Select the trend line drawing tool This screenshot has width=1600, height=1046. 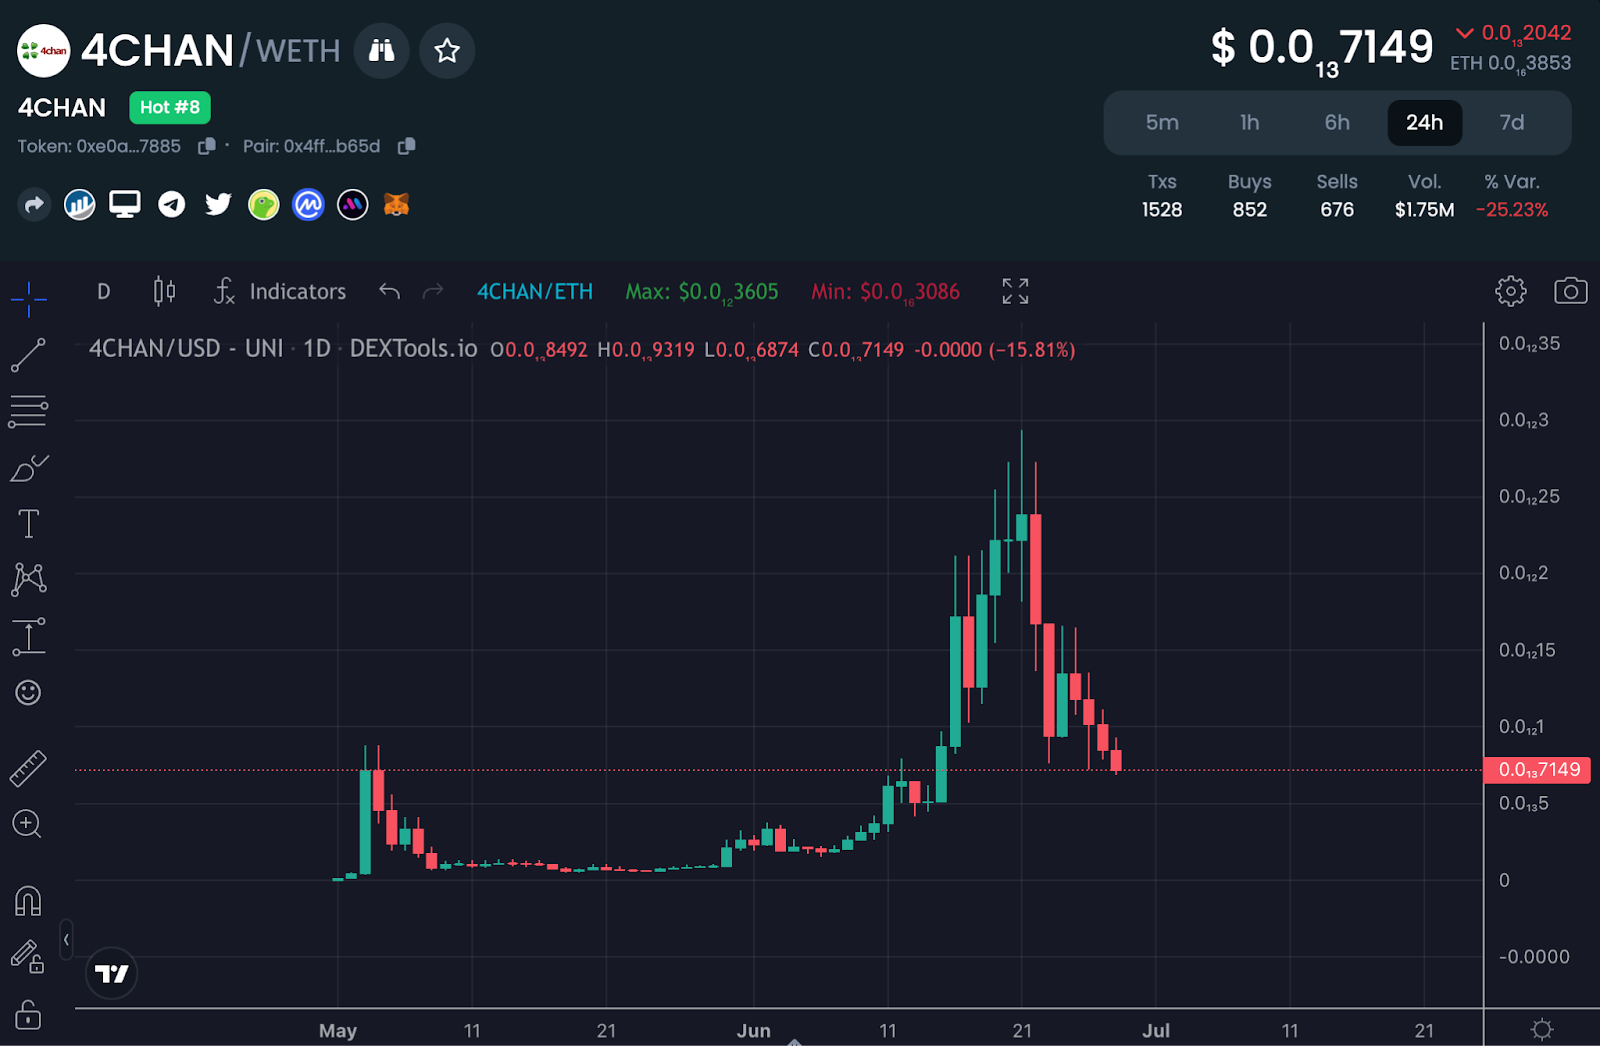point(29,355)
